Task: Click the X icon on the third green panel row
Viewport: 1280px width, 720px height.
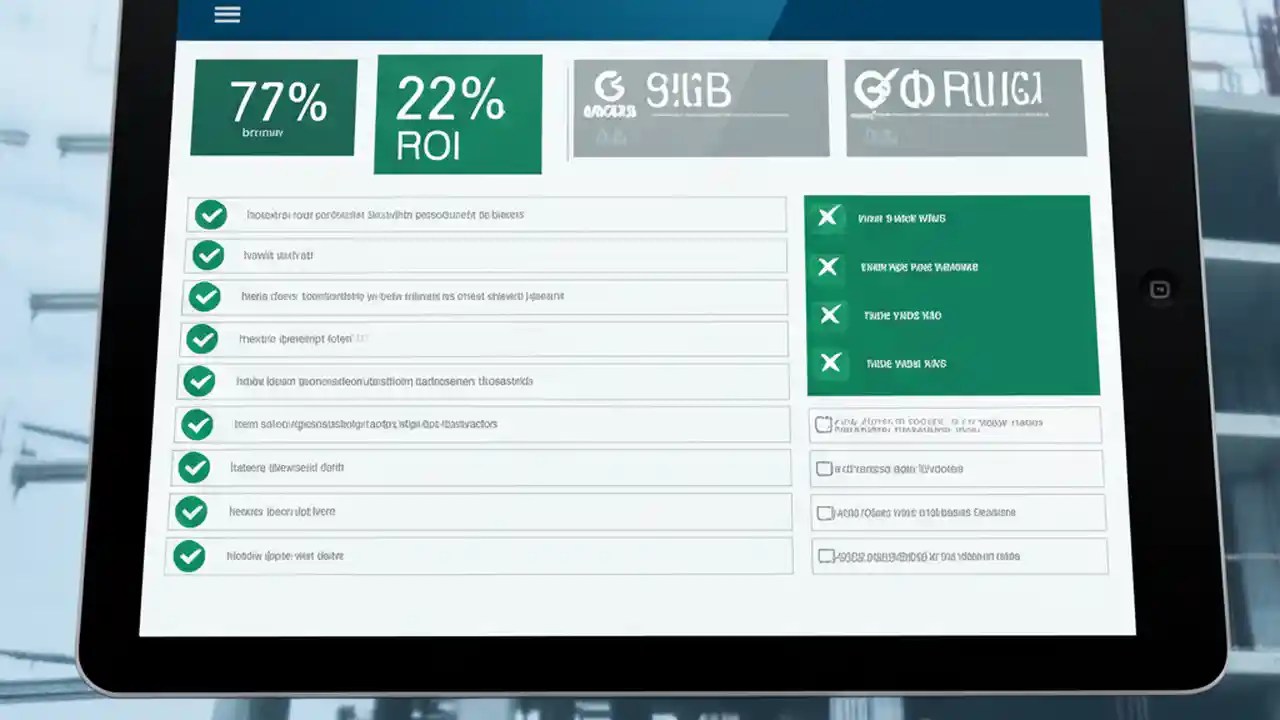Action: (830, 315)
